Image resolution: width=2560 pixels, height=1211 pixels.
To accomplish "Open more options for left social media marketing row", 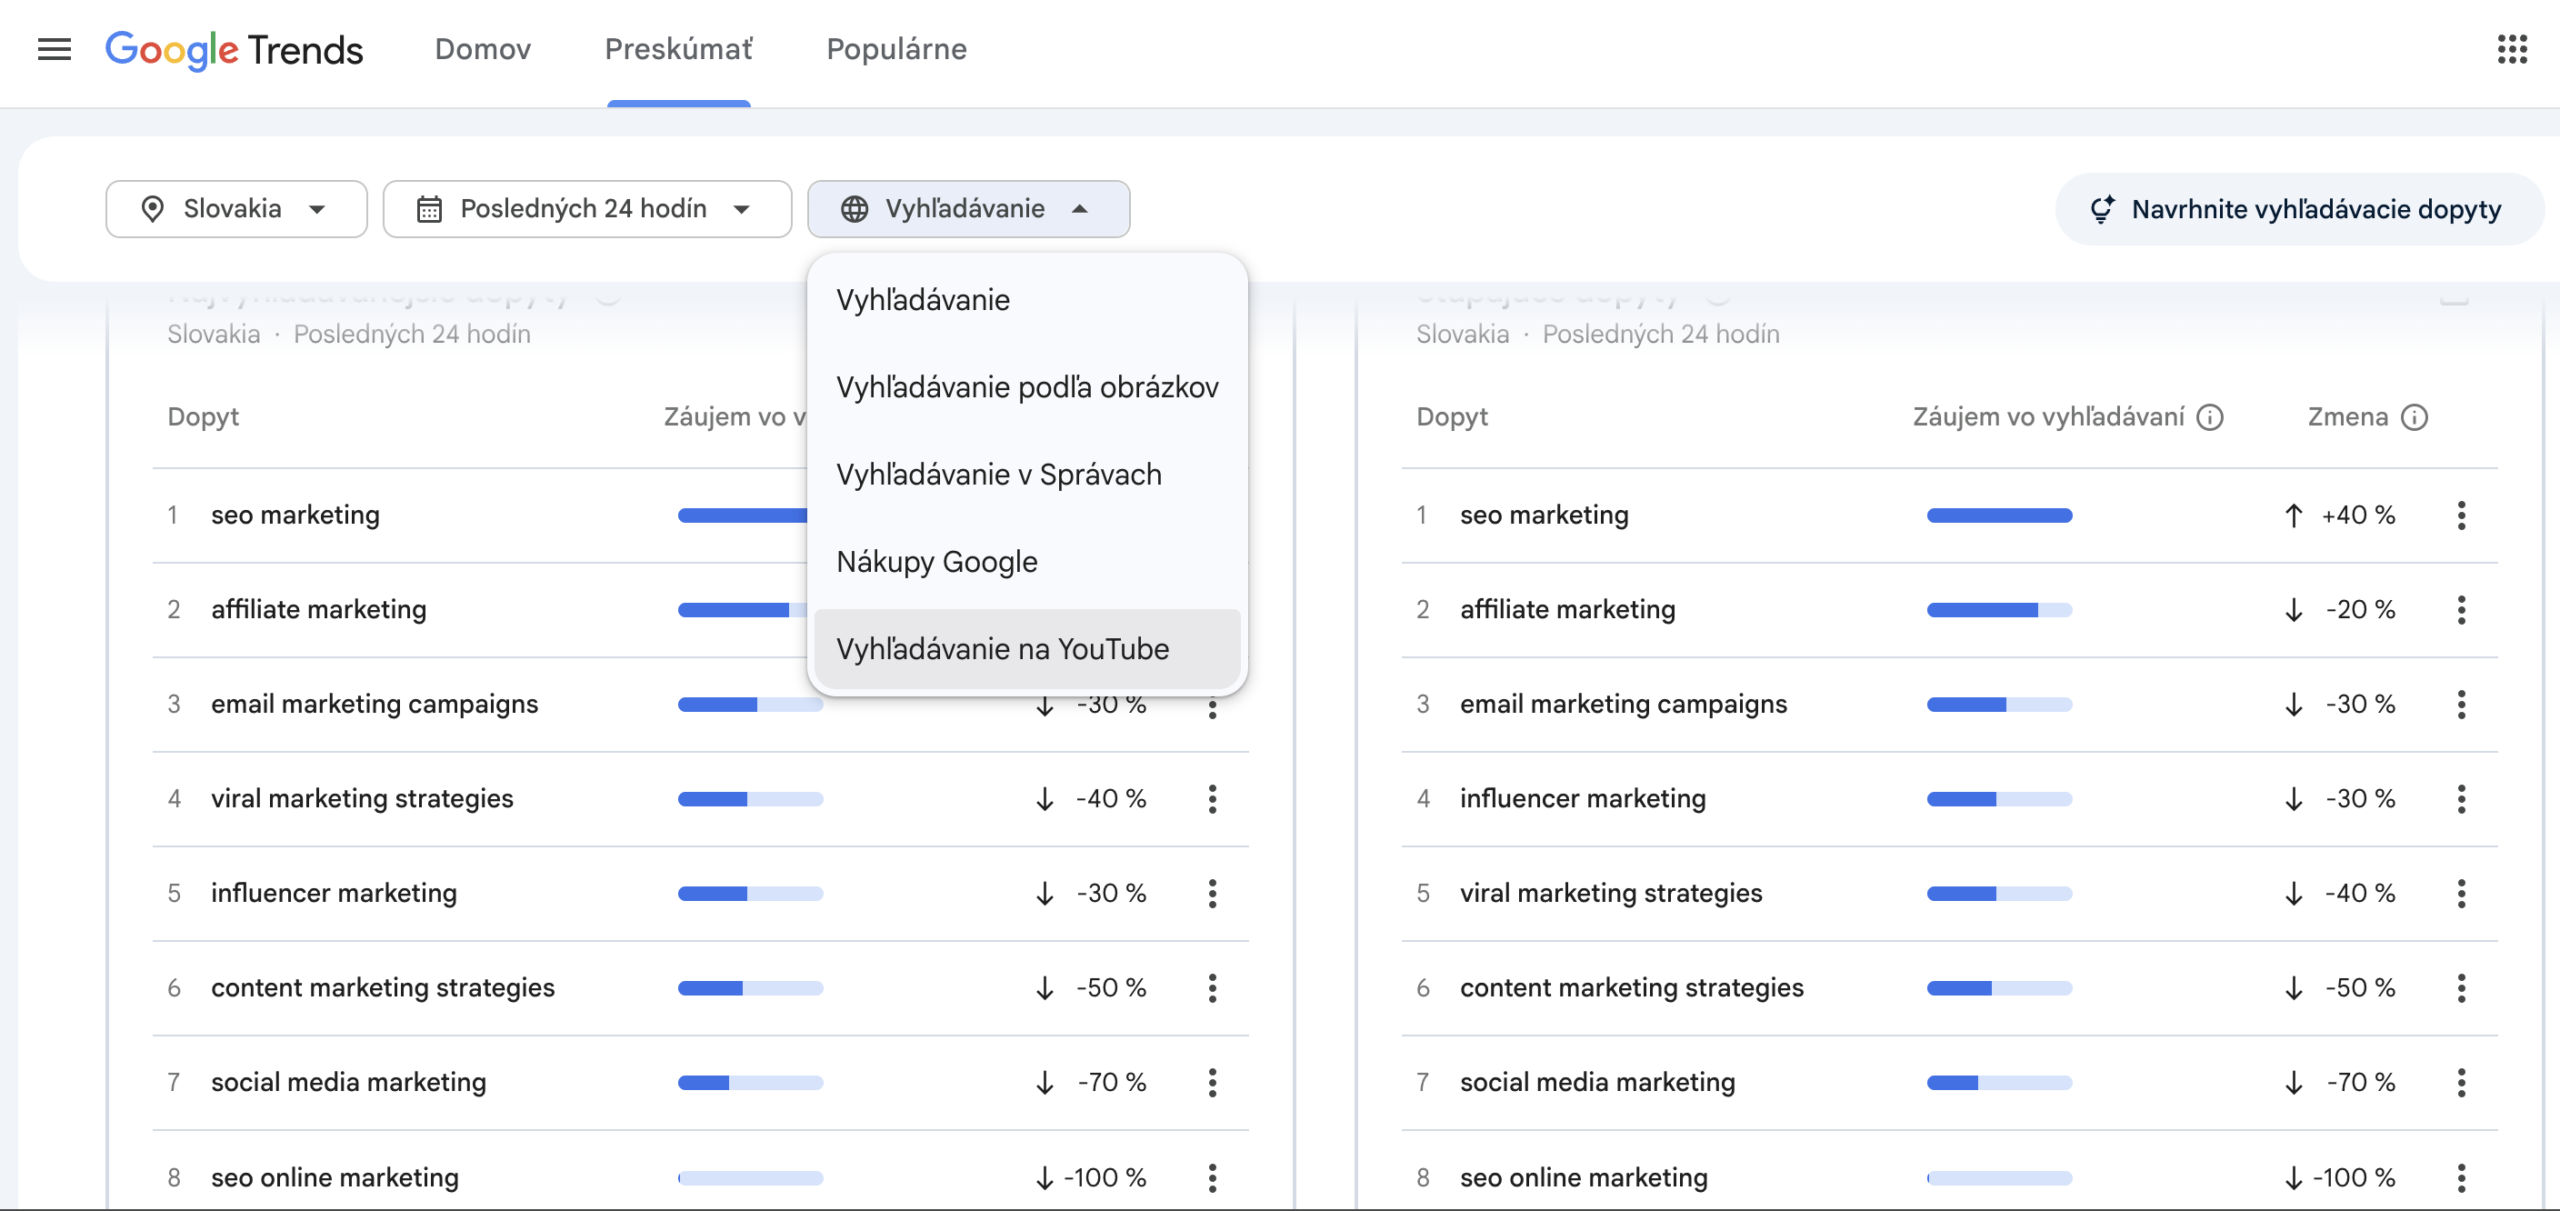I will click(x=1212, y=1082).
